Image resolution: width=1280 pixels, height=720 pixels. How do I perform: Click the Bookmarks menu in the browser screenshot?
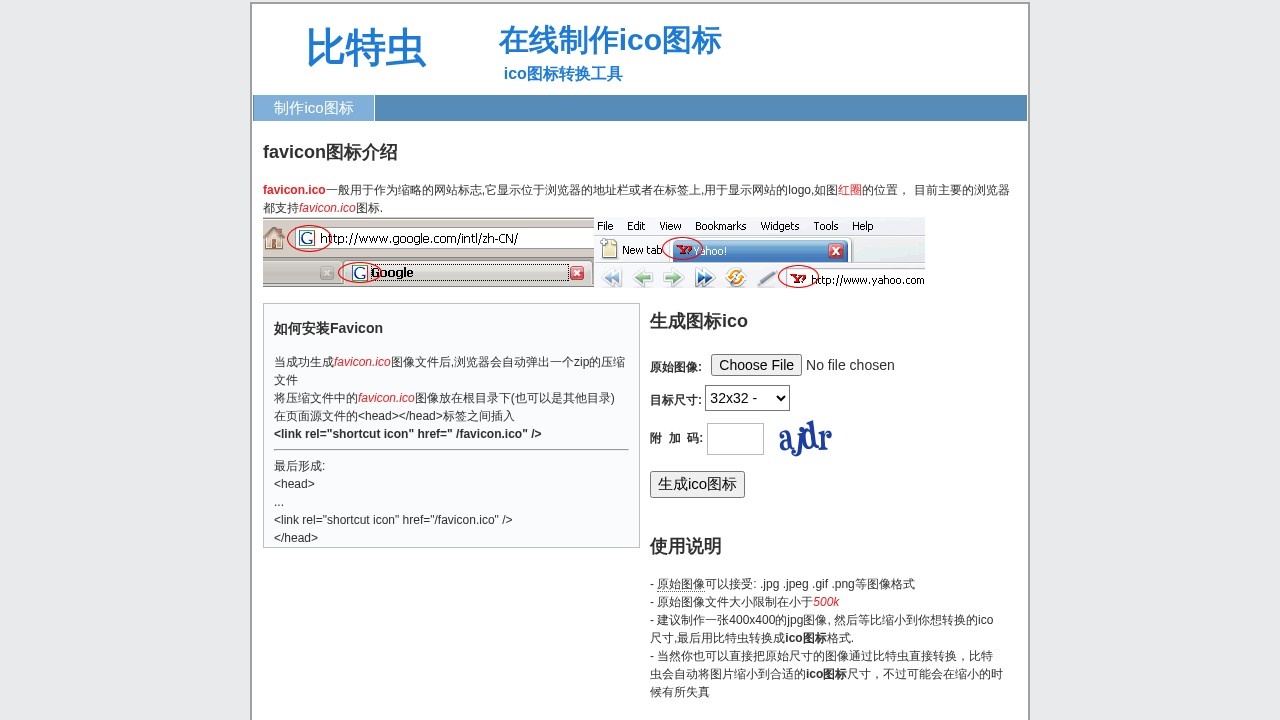point(720,226)
